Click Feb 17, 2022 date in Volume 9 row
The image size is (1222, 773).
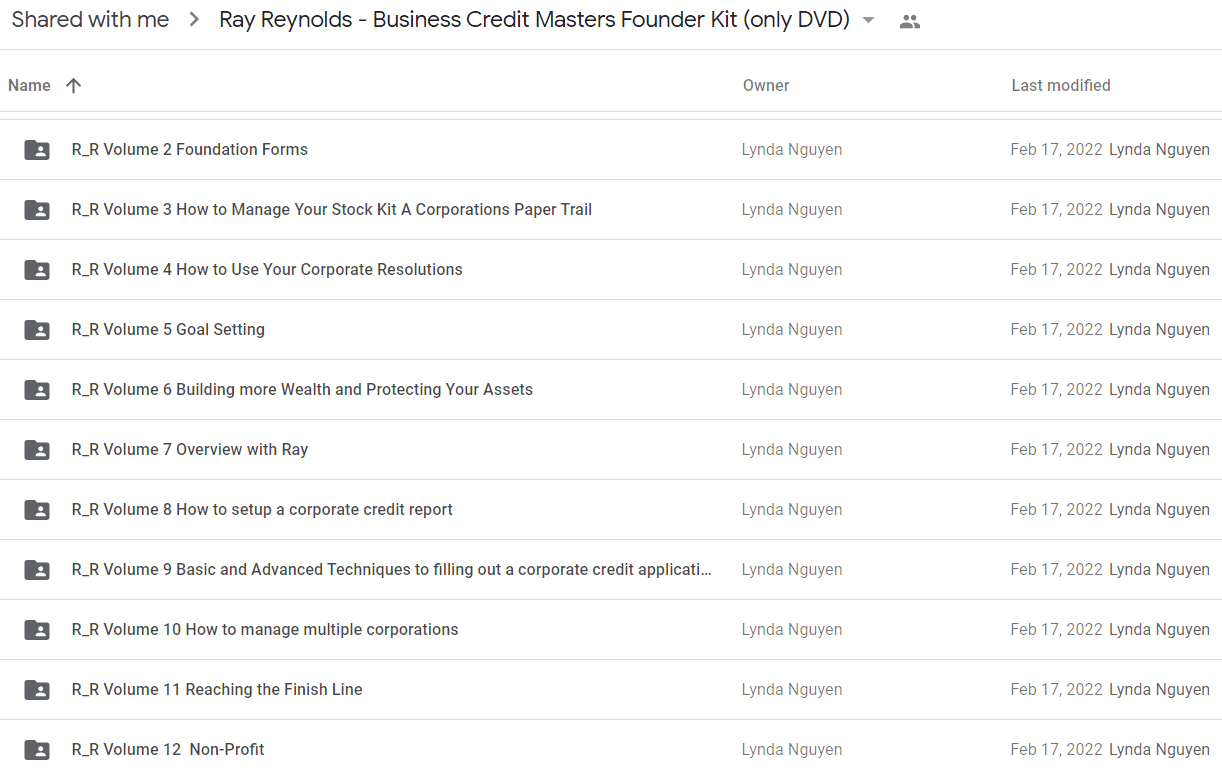pyautogui.click(x=1056, y=570)
